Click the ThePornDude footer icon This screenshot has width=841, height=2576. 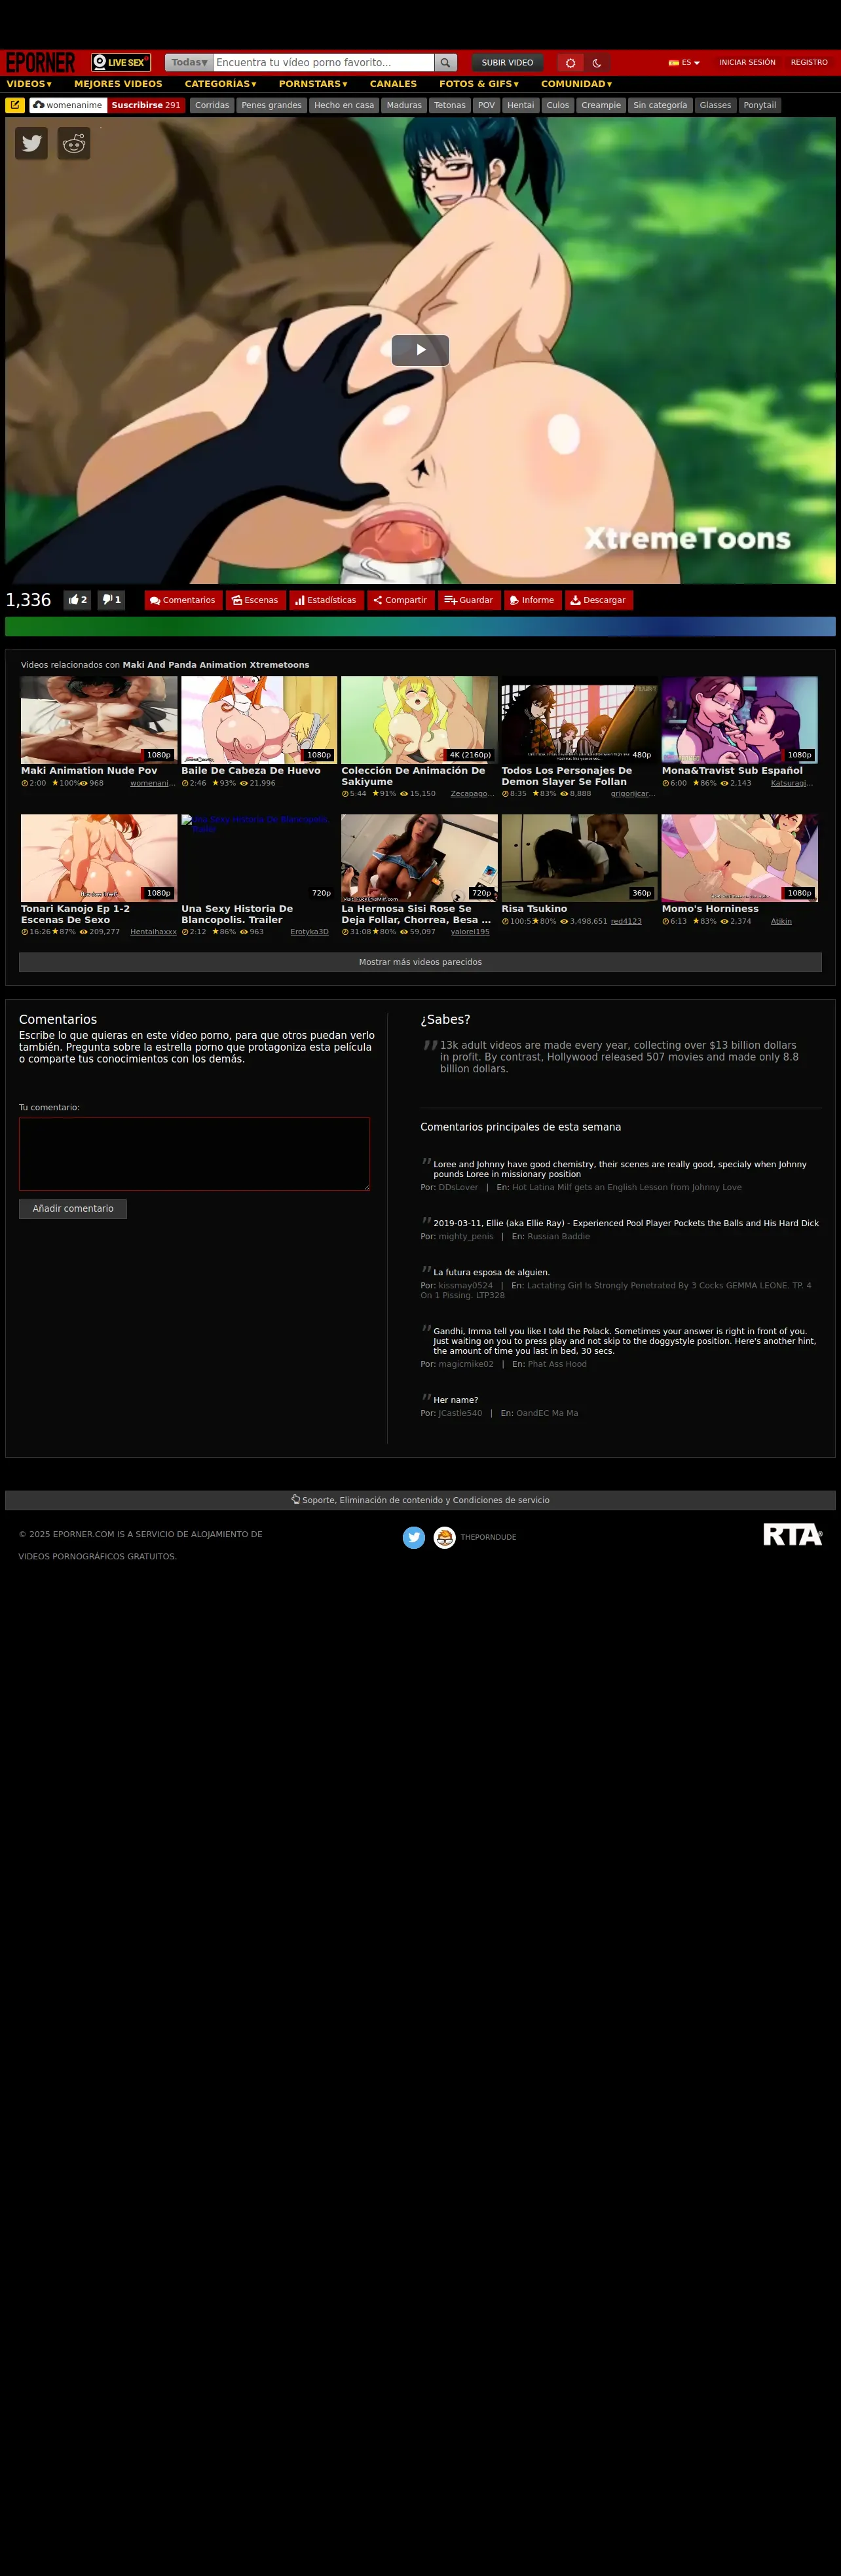pos(445,1537)
